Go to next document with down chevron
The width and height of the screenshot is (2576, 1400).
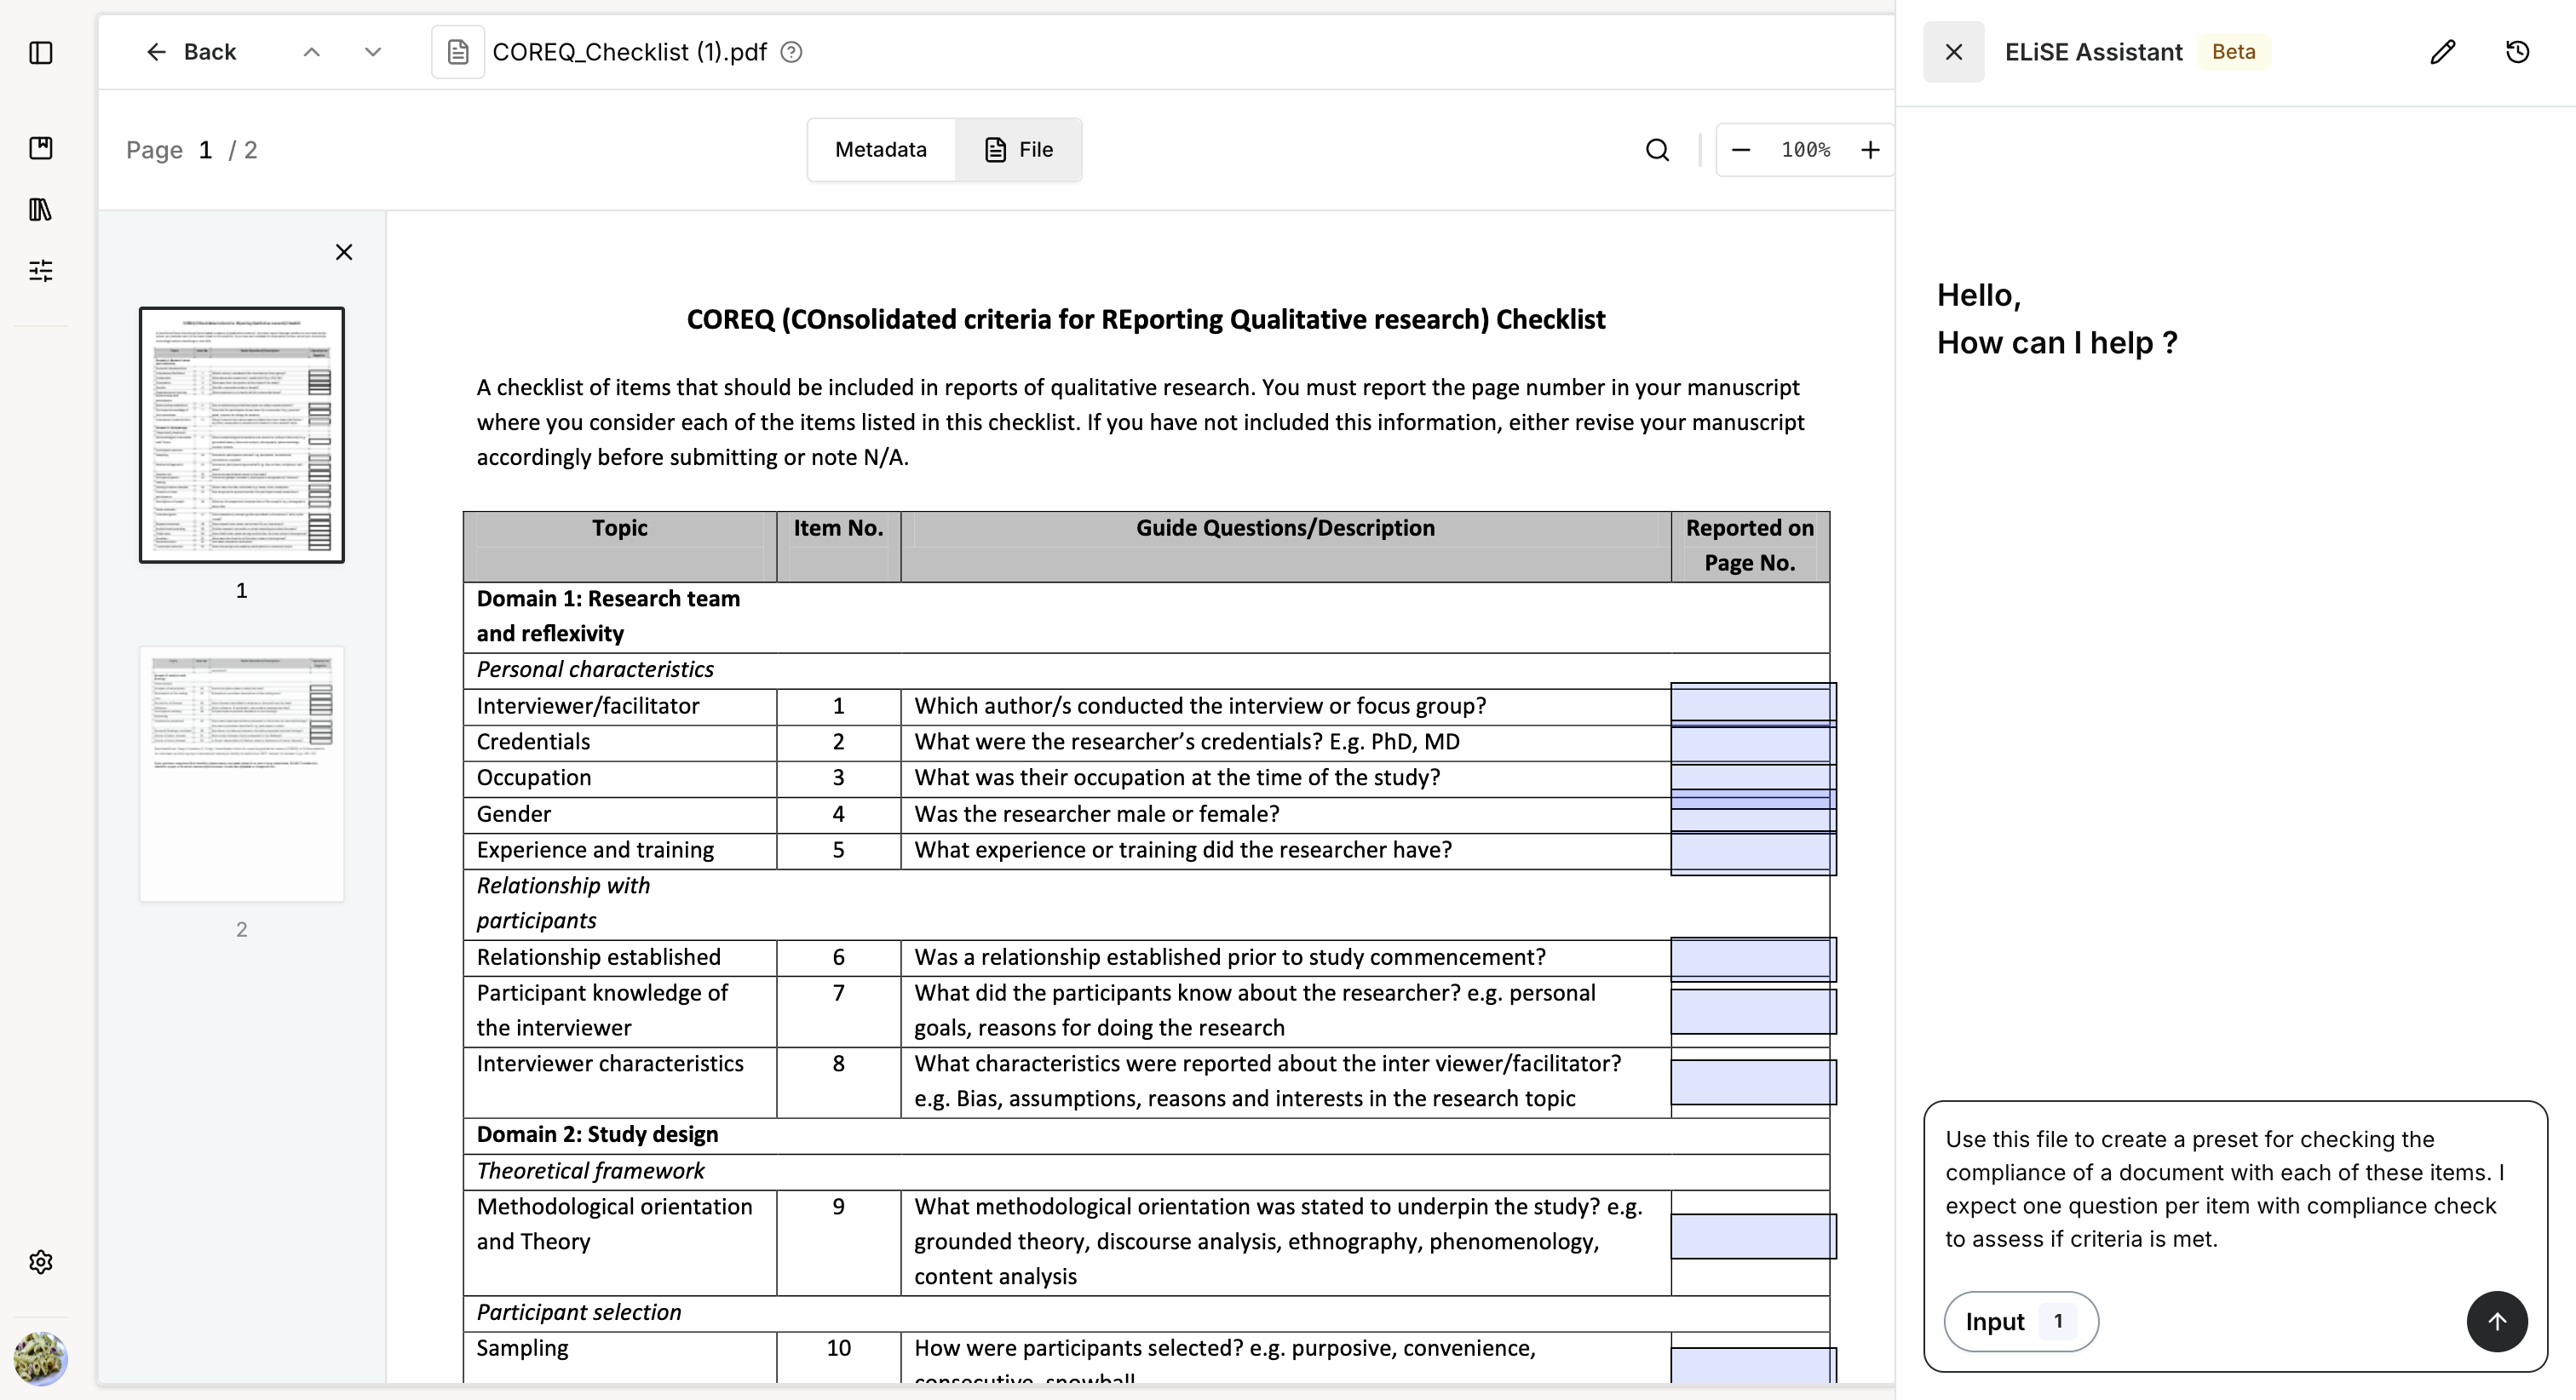pyautogui.click(x=373, y=52)
